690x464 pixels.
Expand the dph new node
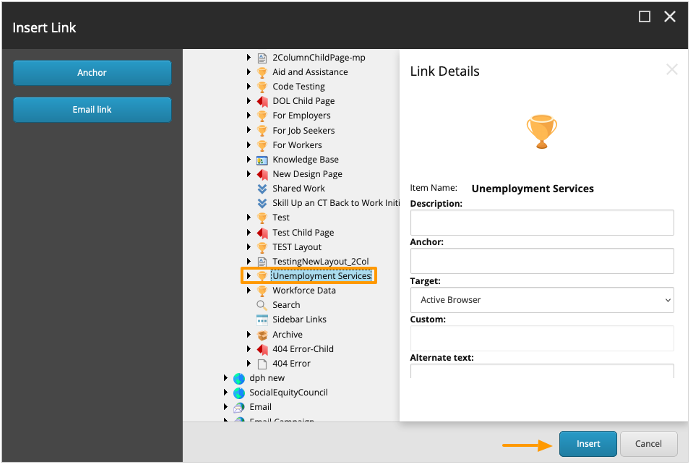pyautogui.click(x=226, y=379)
